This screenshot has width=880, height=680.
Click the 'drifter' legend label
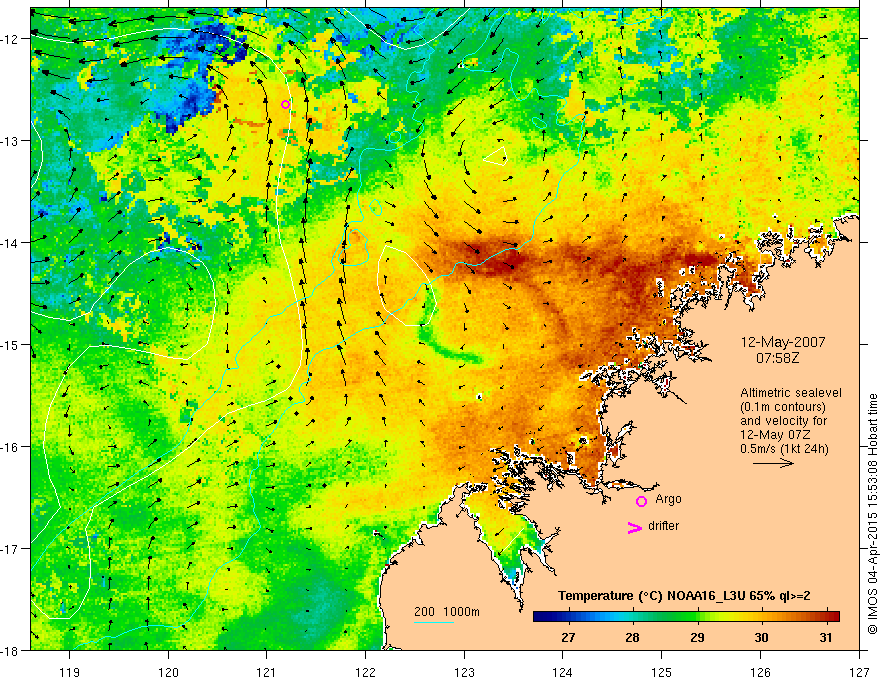pyautogui.click(x=663, y=526)
